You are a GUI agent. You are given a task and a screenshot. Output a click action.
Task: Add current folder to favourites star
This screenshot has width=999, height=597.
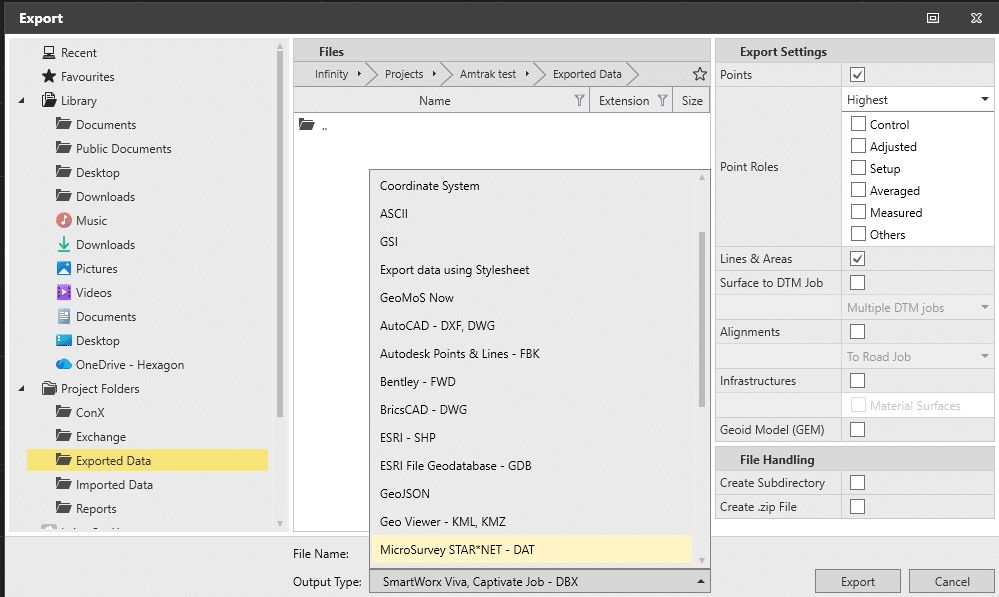699,74
